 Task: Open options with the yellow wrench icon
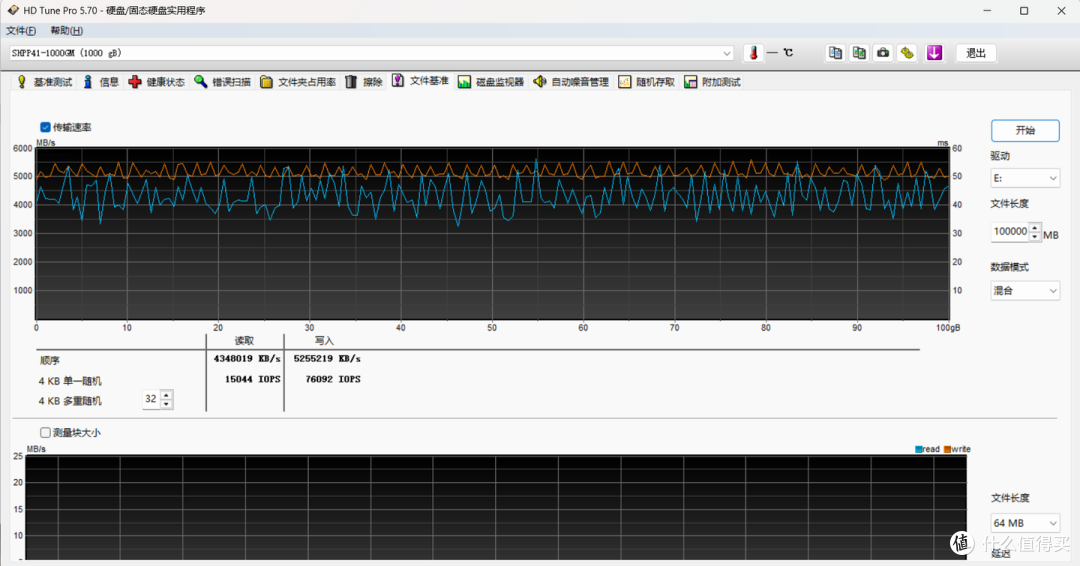[x=907, y=53]
